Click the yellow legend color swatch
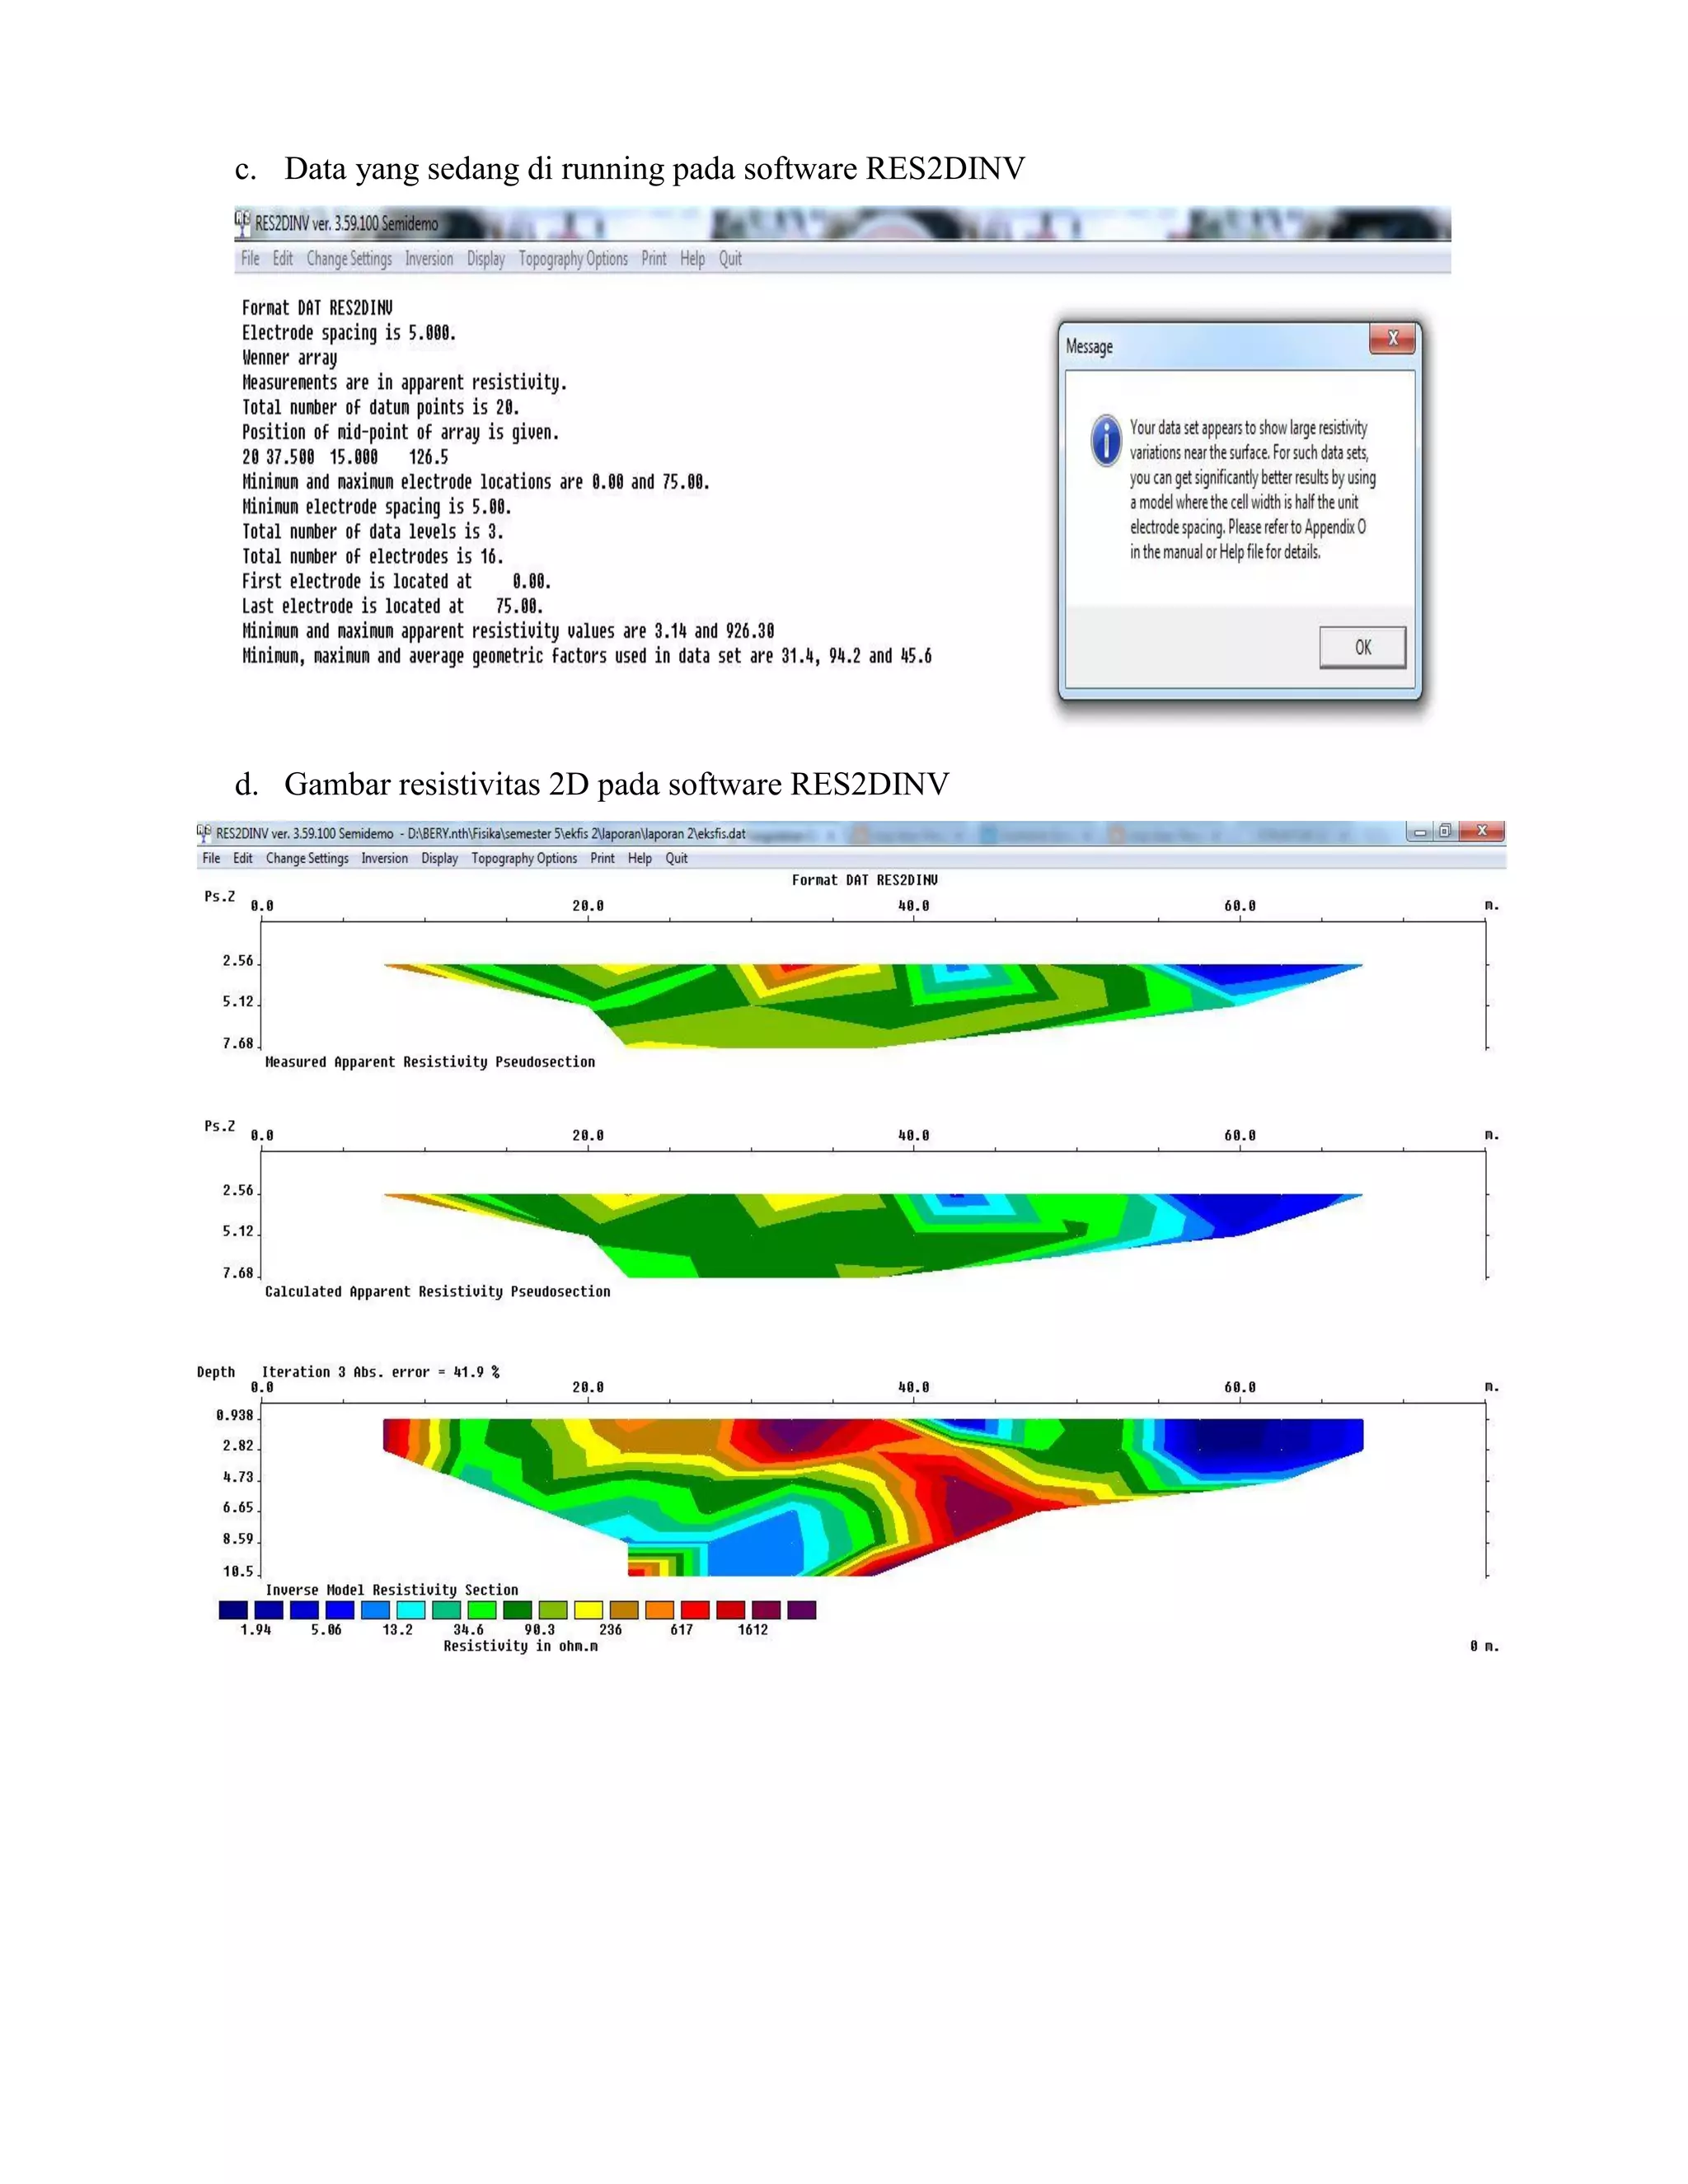 tap(588, 1610)
